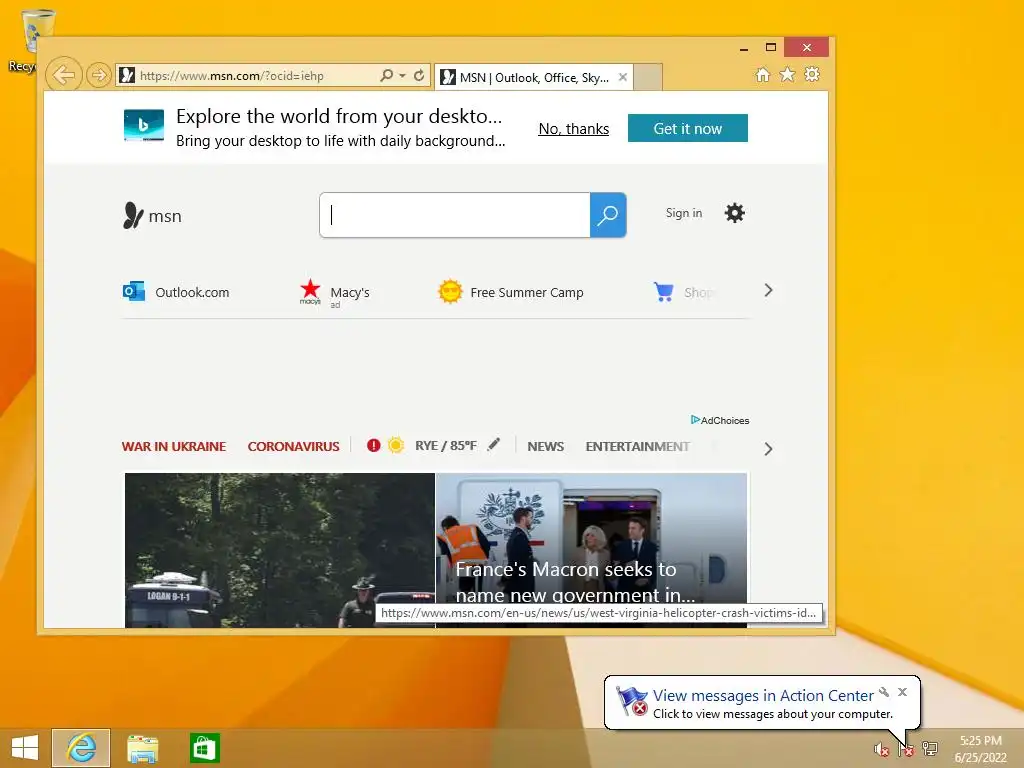Open the ENTERTAINMENT category
Image resolution: width=1024 pixels, height=768 pixels.
tap(637, 446)
